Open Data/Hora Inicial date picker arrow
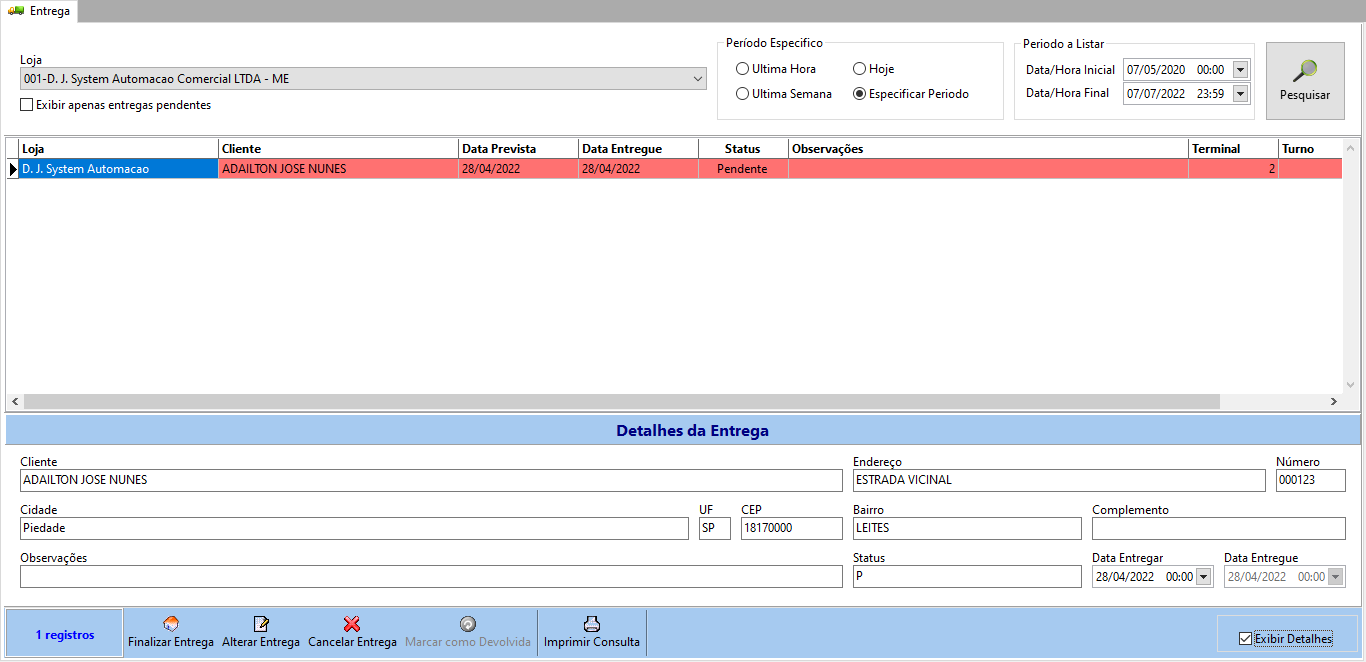 click(x=1241, y=70)
